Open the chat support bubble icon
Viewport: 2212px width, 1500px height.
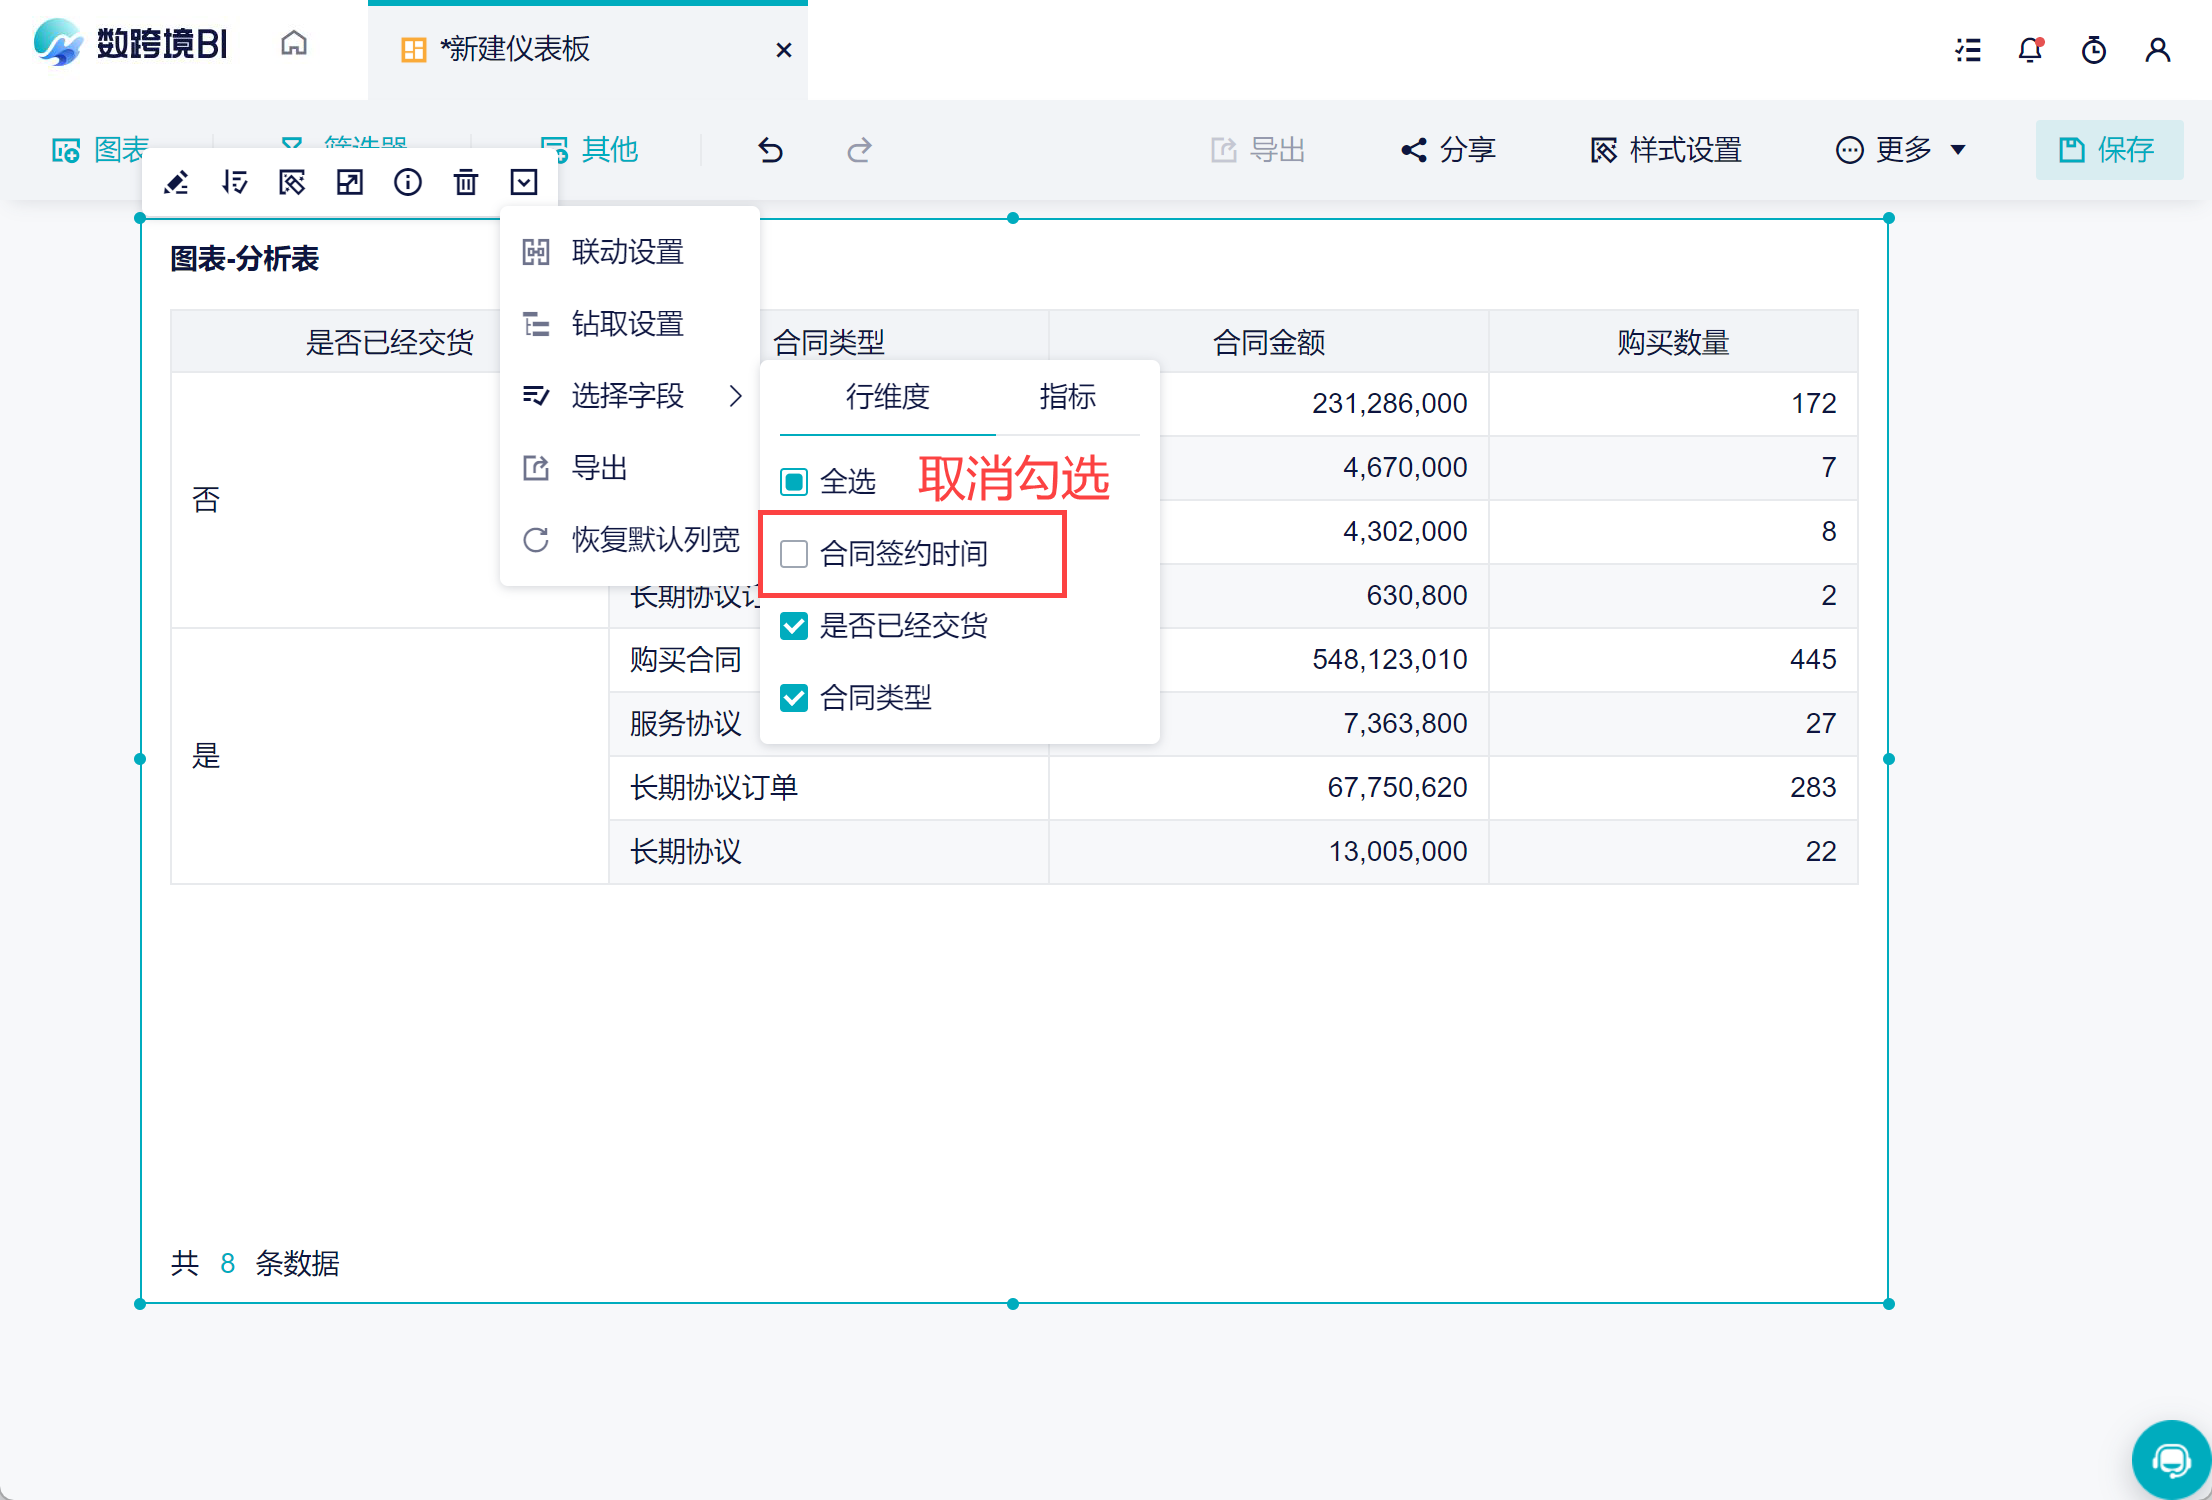(2171, 1460)
